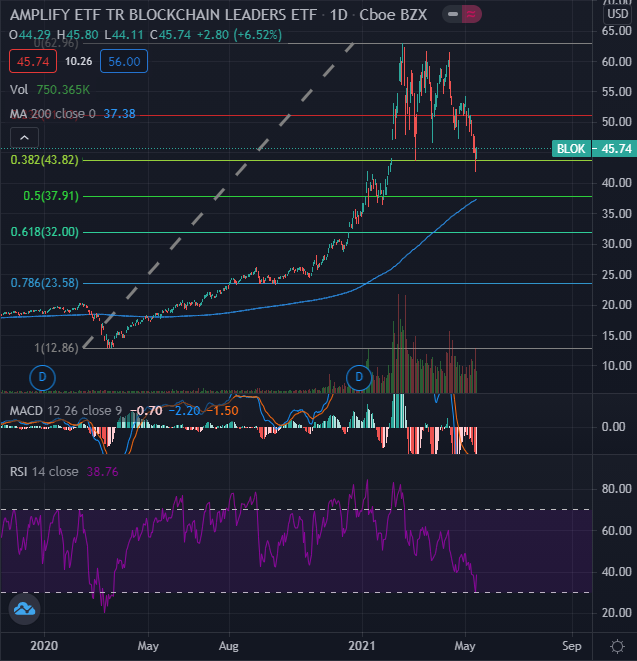Viewport: 637px width, 661px height.
Task: Select the Vol 750.365K indicator legend
Action: [x=50, y=89]
